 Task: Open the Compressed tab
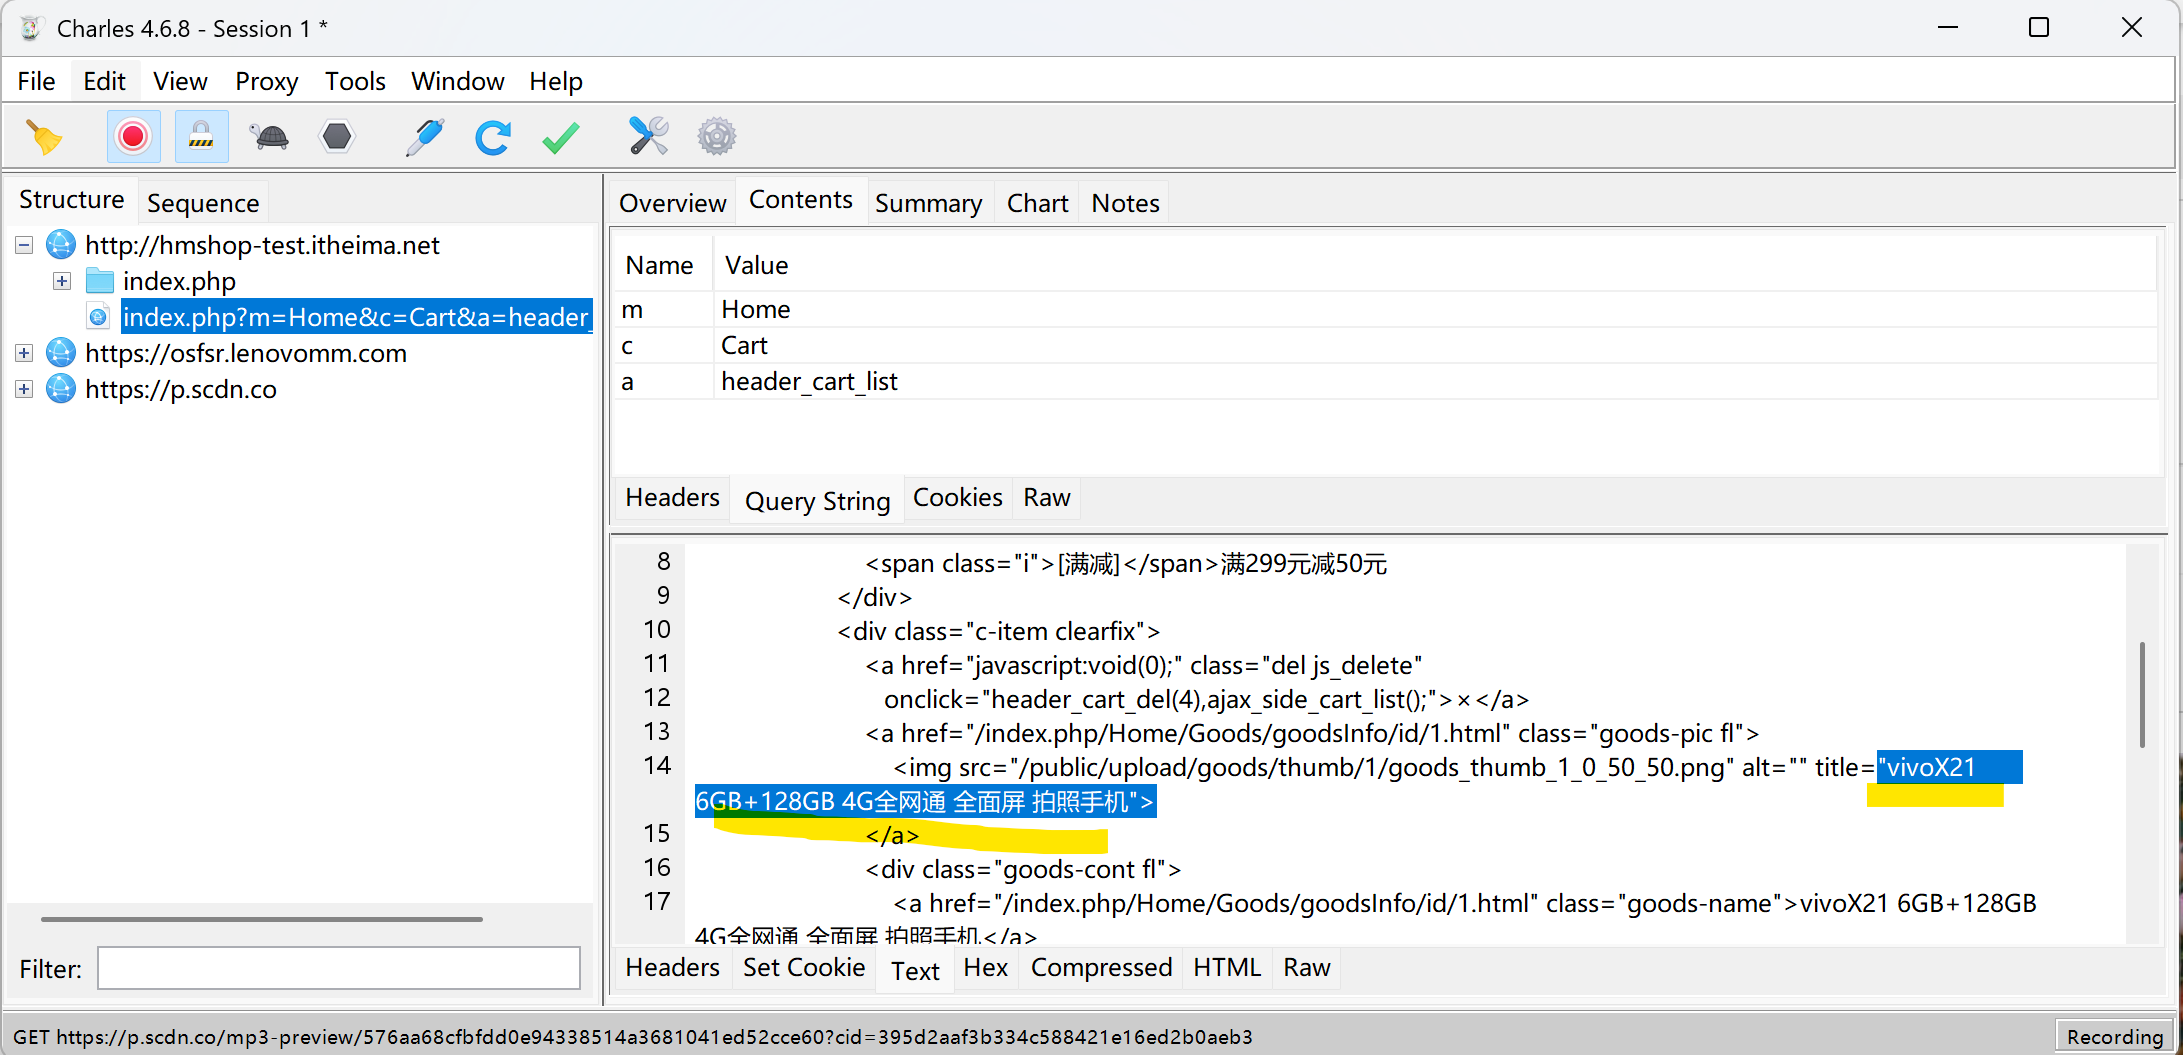(x=1101, y=968)
